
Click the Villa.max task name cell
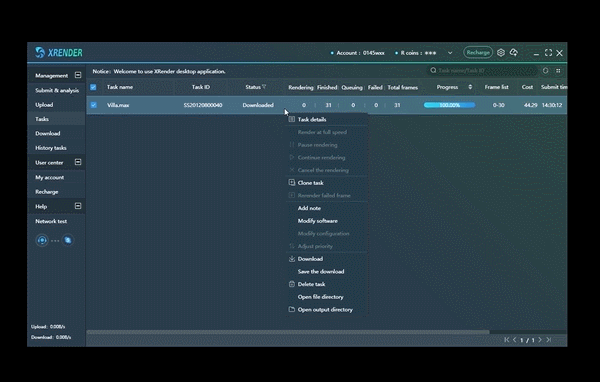tap(118, 105)
